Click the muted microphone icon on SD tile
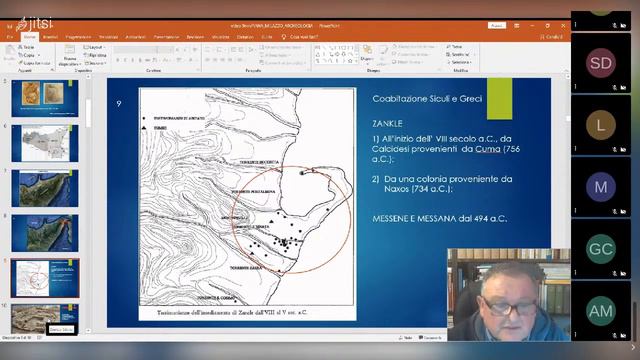 (615, 87)
